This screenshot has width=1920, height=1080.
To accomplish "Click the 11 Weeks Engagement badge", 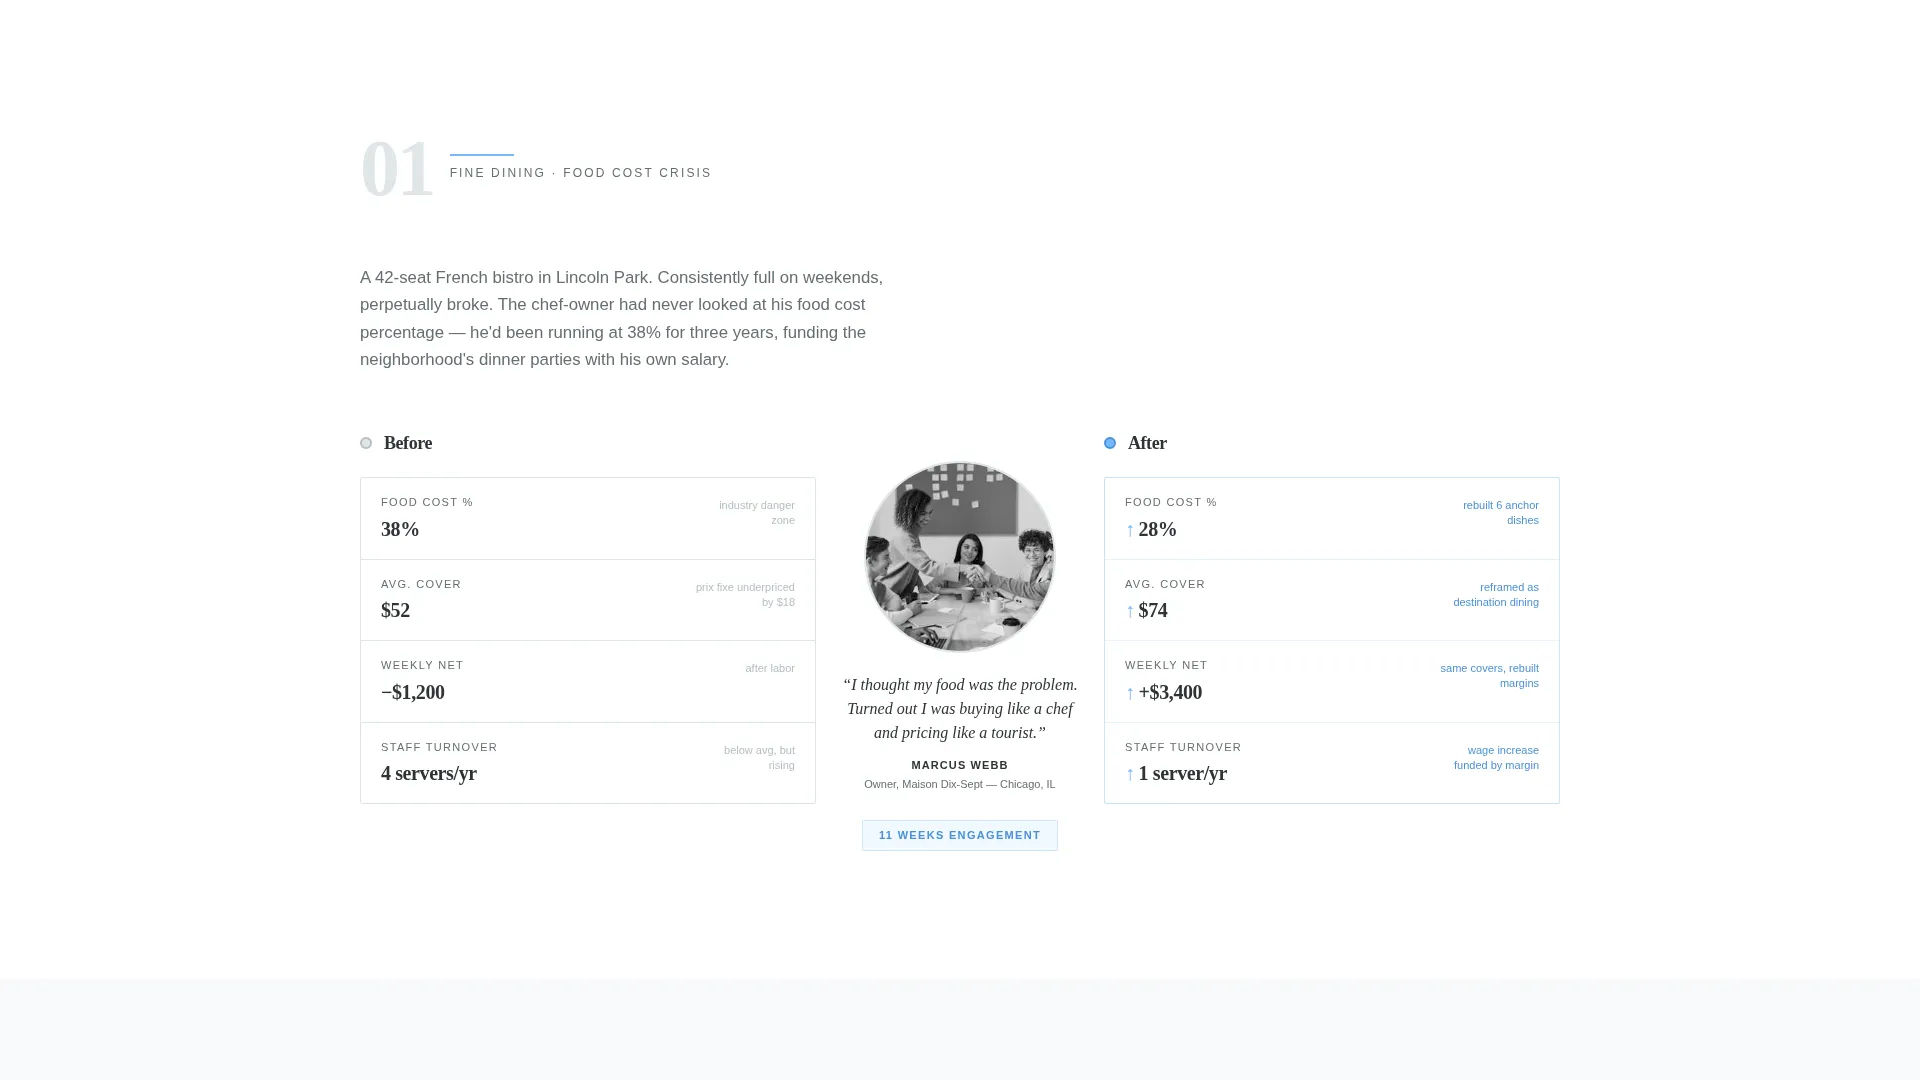I will (959, 835).
